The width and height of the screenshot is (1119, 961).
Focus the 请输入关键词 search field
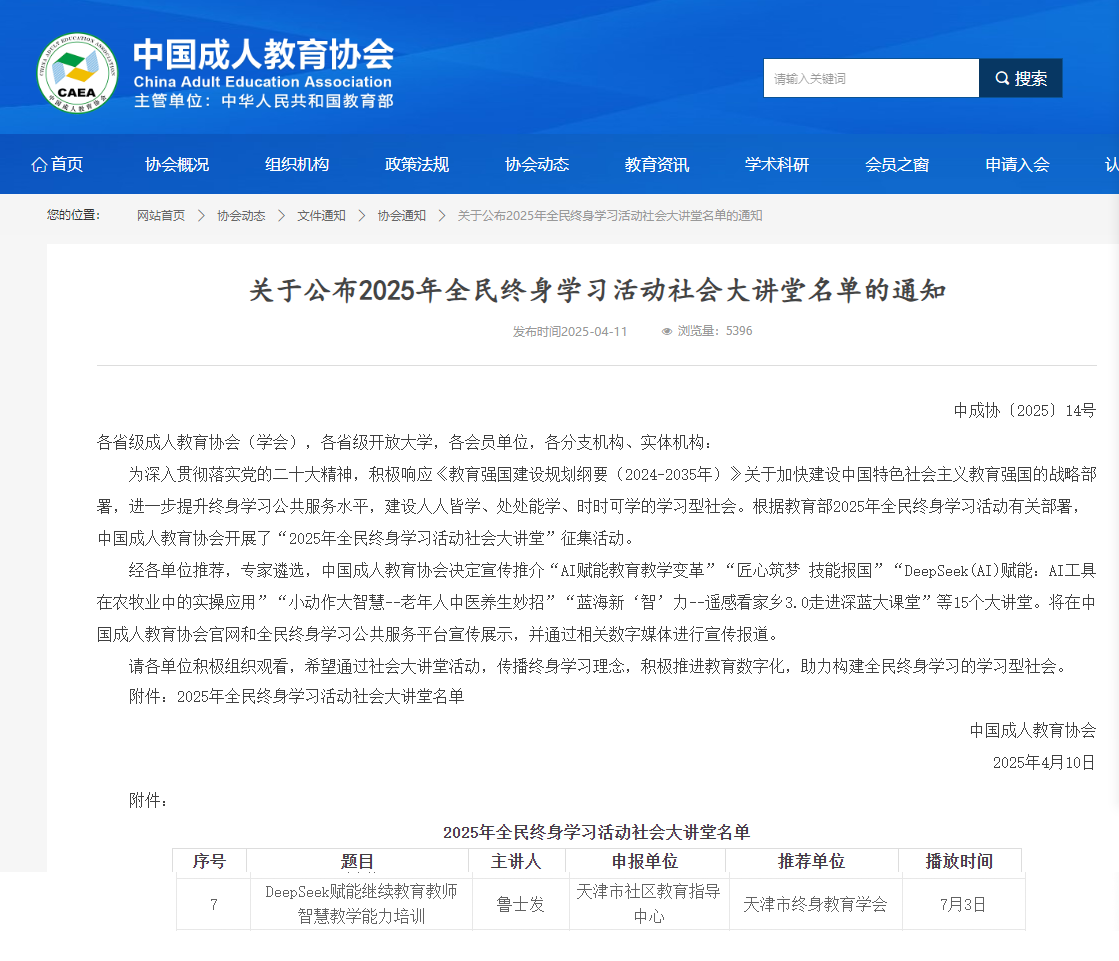[x=871, y=78]
